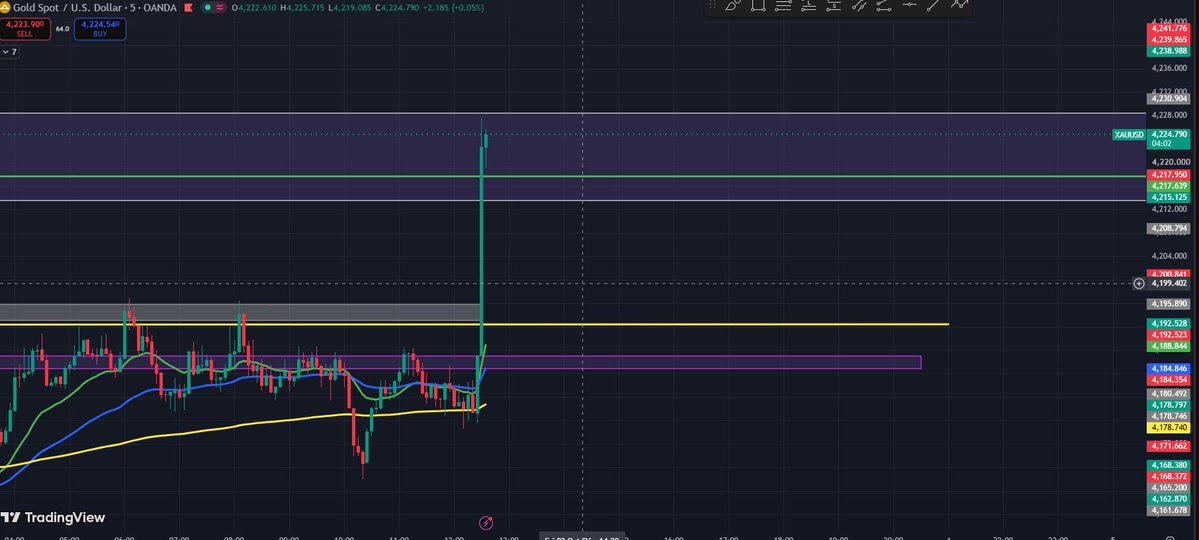Click the gray price label 4,230.904
This screenshot has height=540, width=1199.
pyautogui.click(x=1168, y=99)
